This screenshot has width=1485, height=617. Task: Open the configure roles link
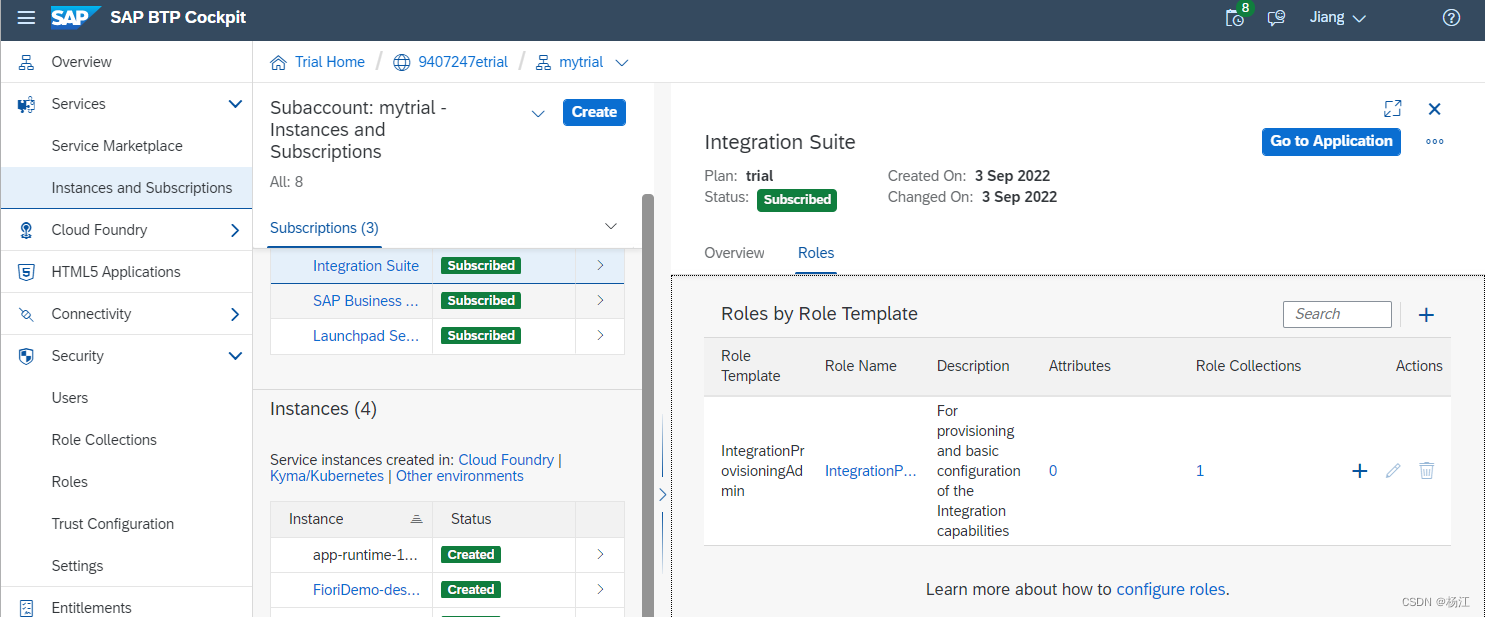tap(1170, 589)
